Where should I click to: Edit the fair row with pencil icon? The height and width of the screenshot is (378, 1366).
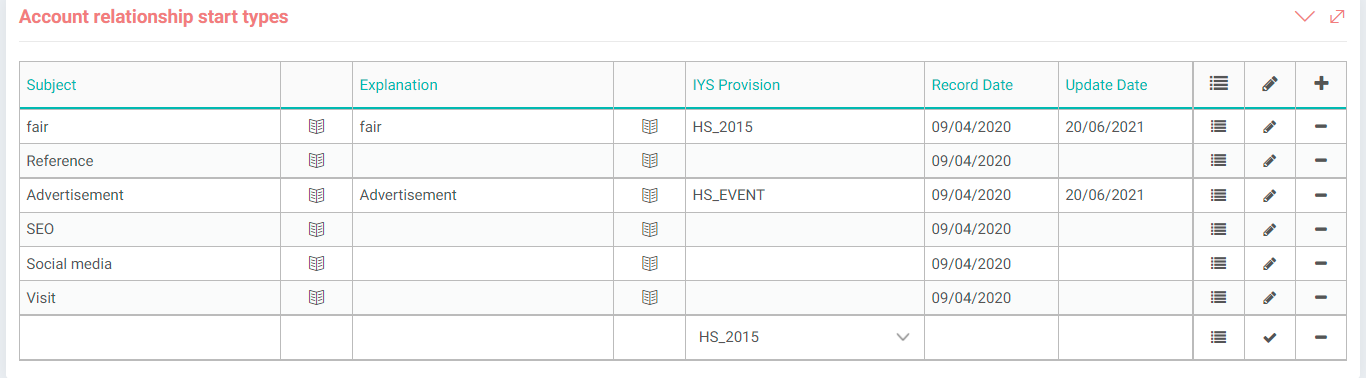1269,127
